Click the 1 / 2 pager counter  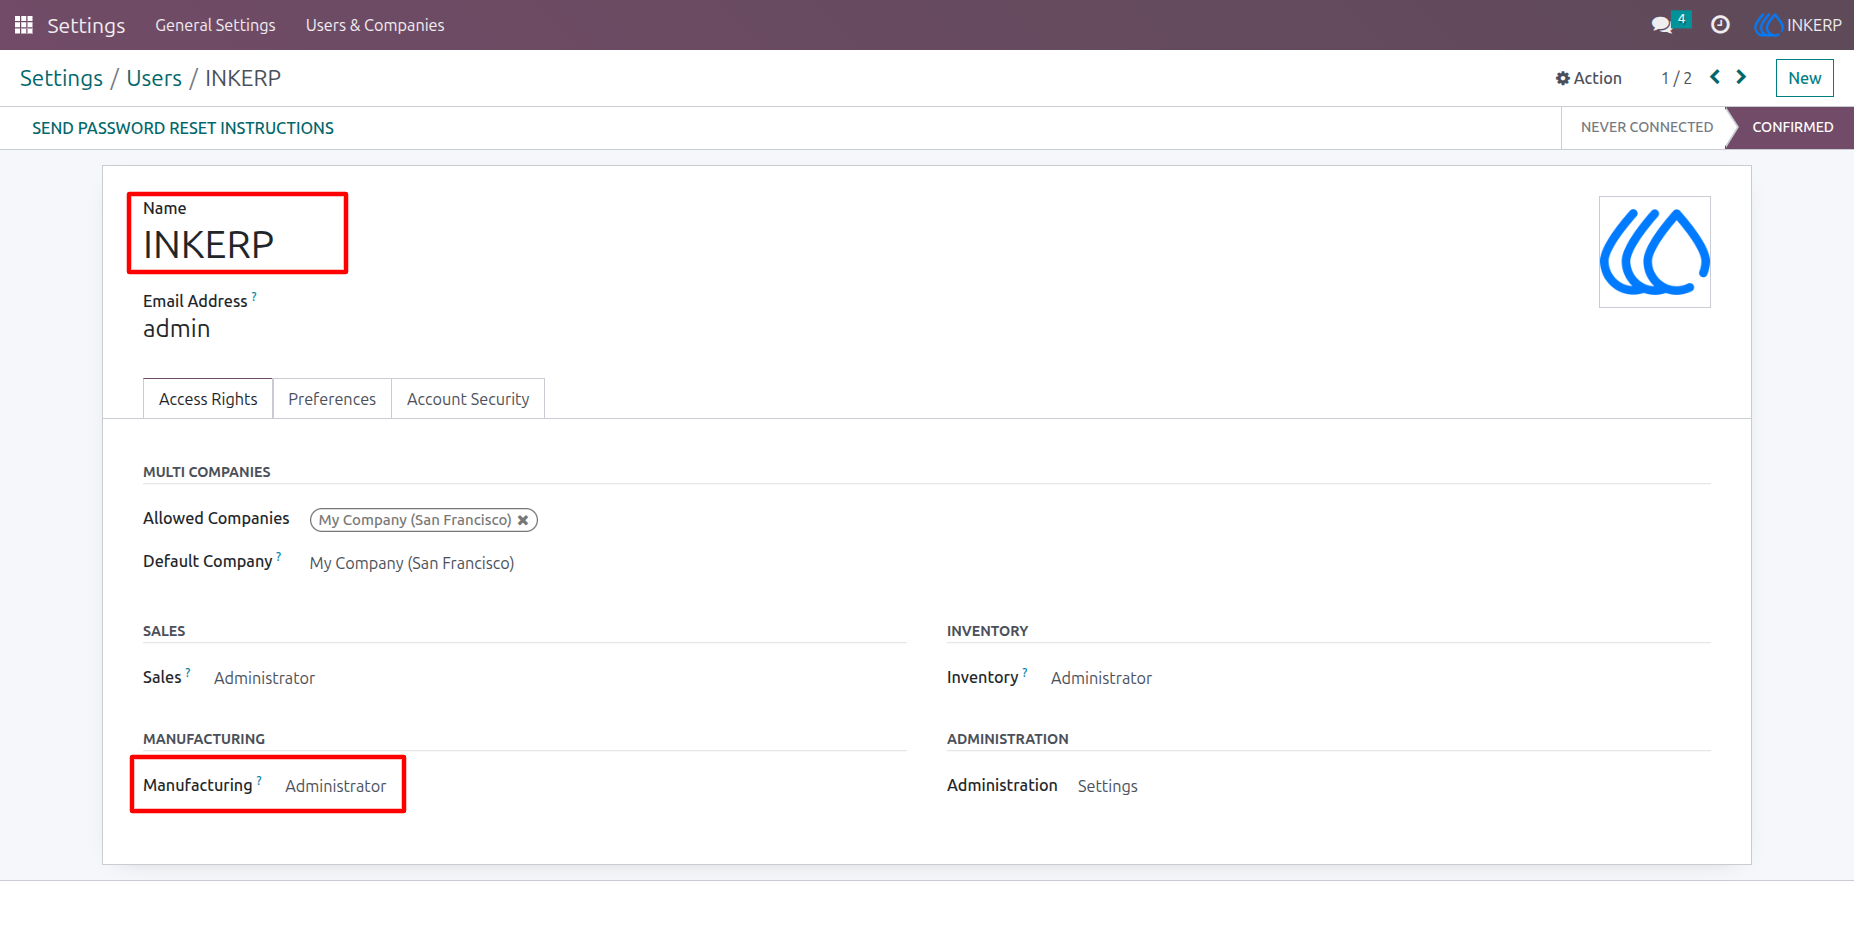point(1676,78)
